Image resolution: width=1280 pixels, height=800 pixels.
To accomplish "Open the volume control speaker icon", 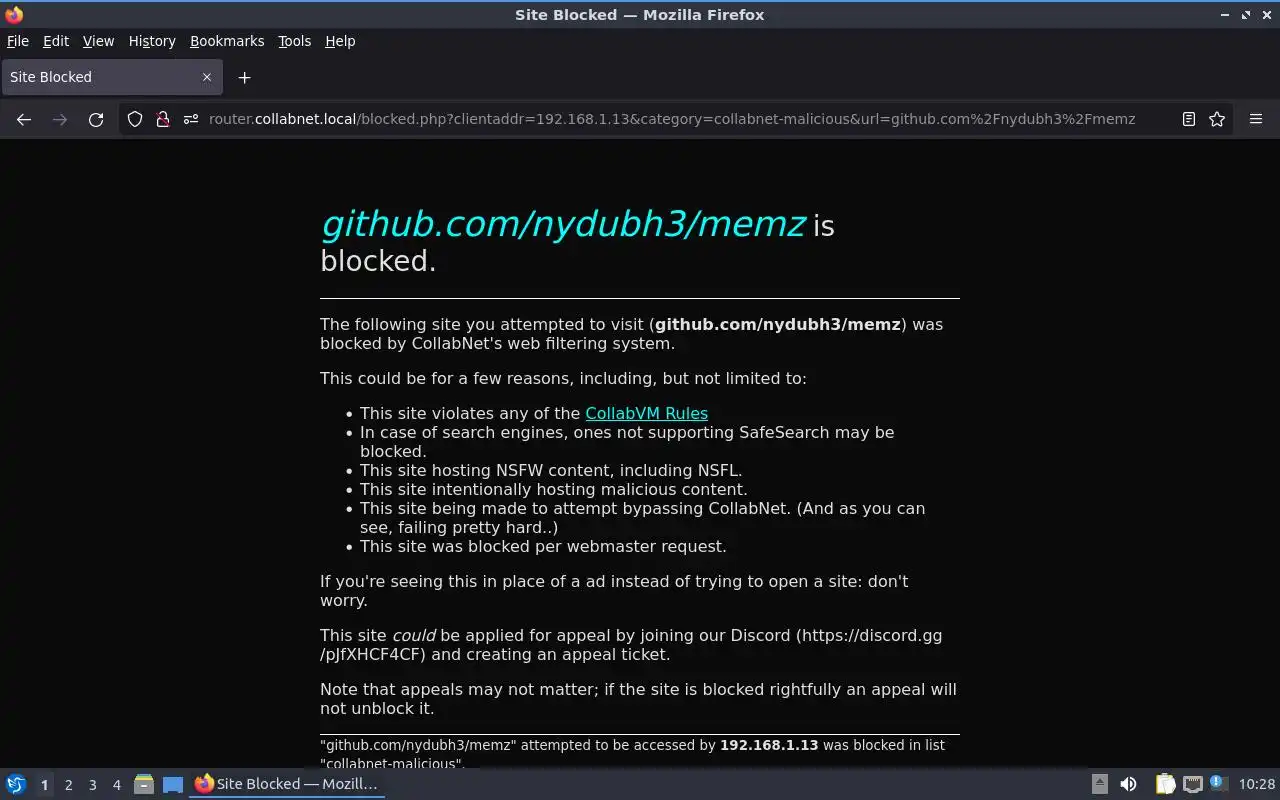I will [x=1128, y=784].
